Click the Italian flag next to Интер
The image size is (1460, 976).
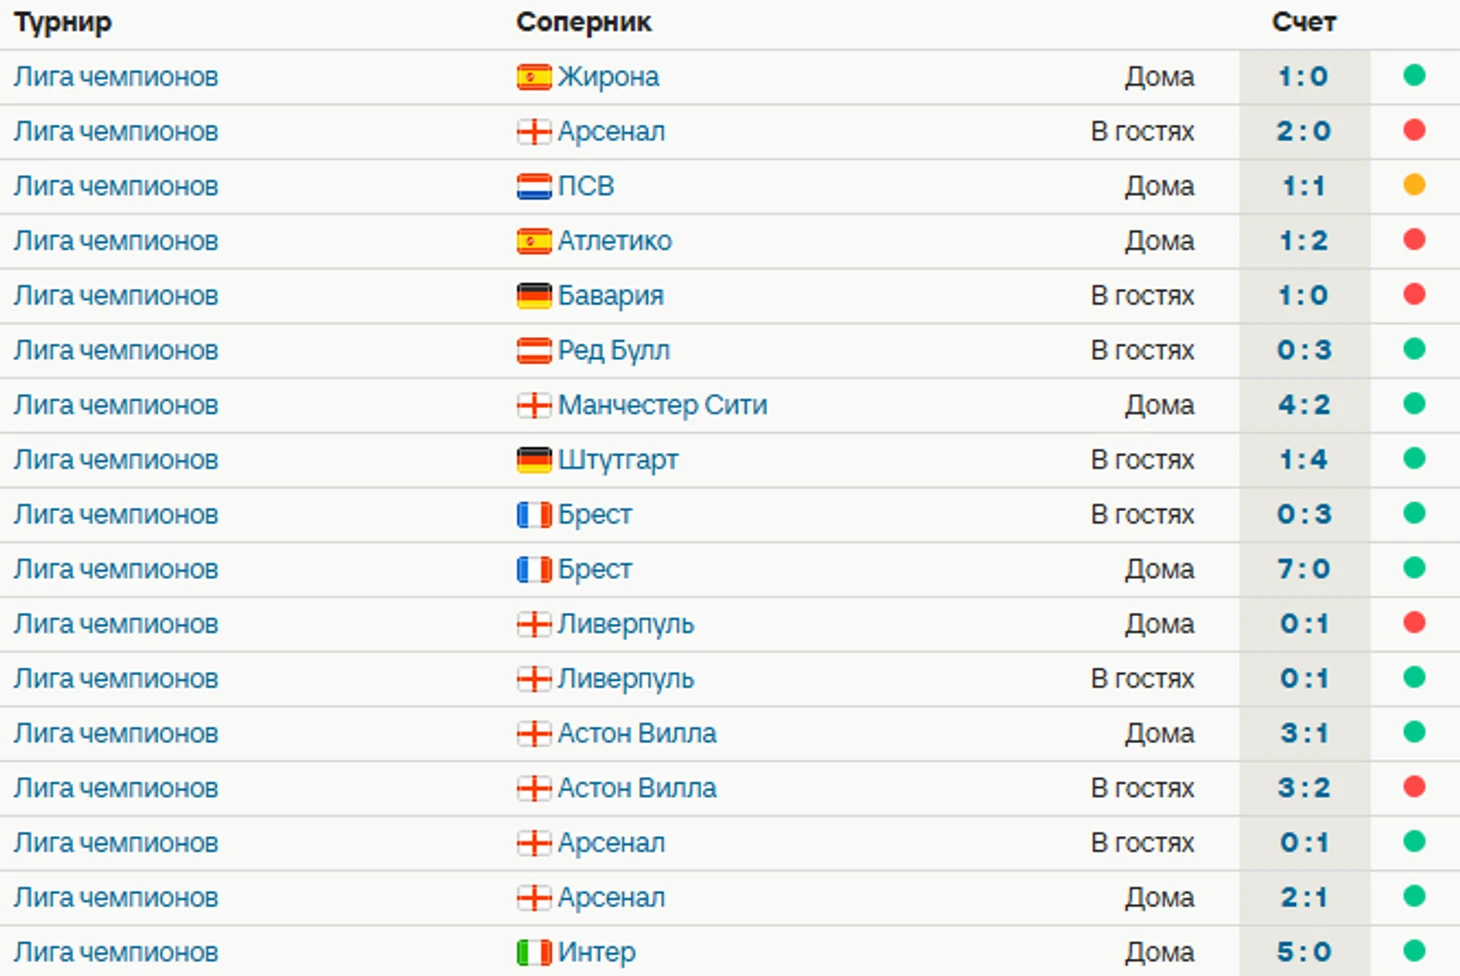[x=534, y=953]
